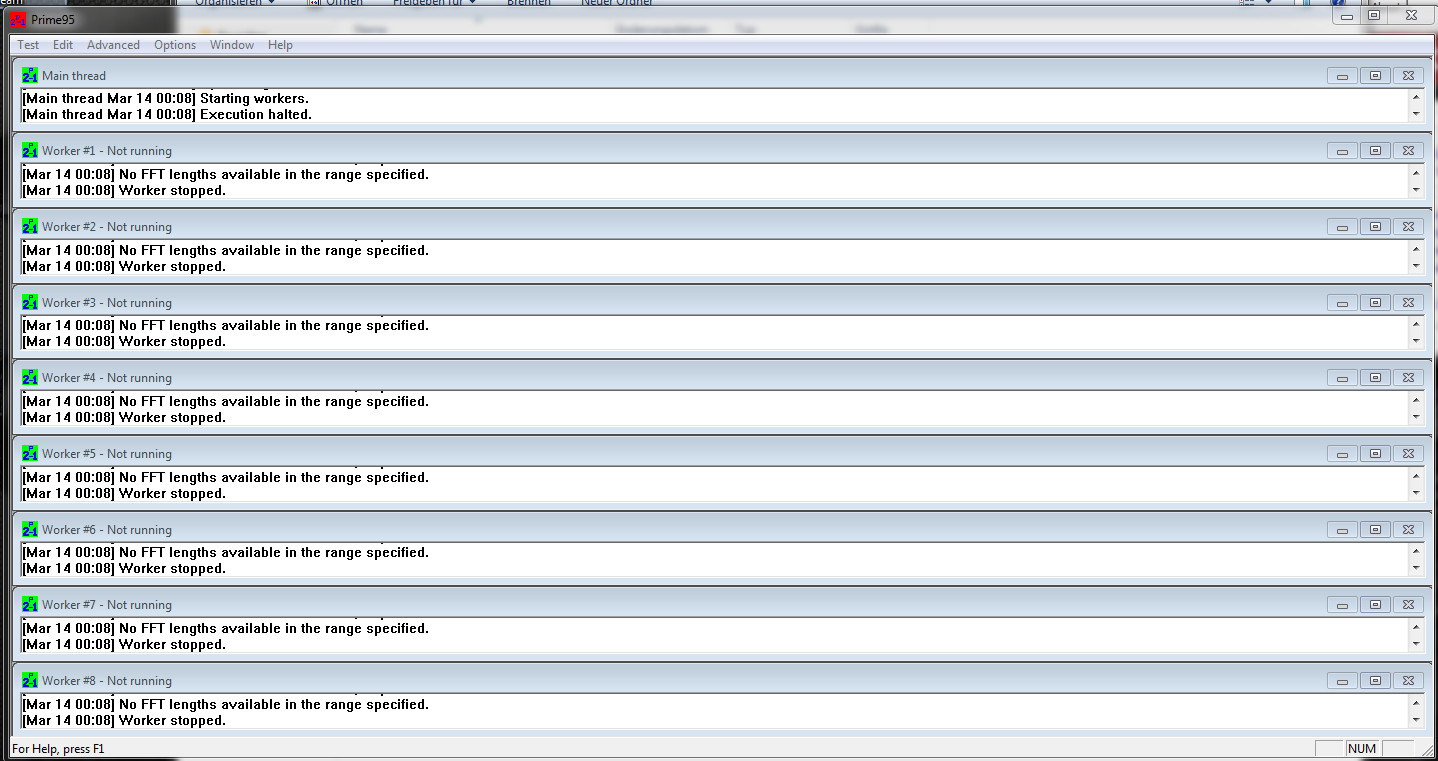
Task: Click the Worker #7 window icon
Action: pyautogui.click(x=30, y=605)
